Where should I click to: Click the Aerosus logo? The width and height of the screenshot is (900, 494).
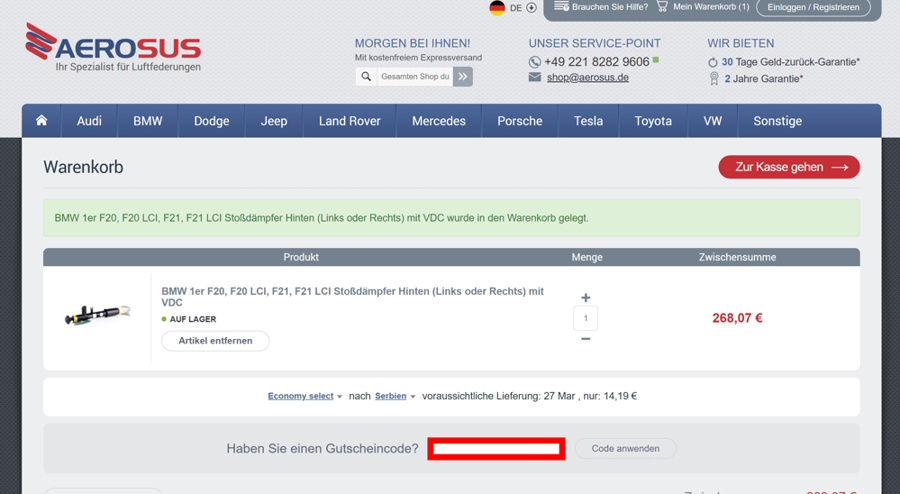113,47
